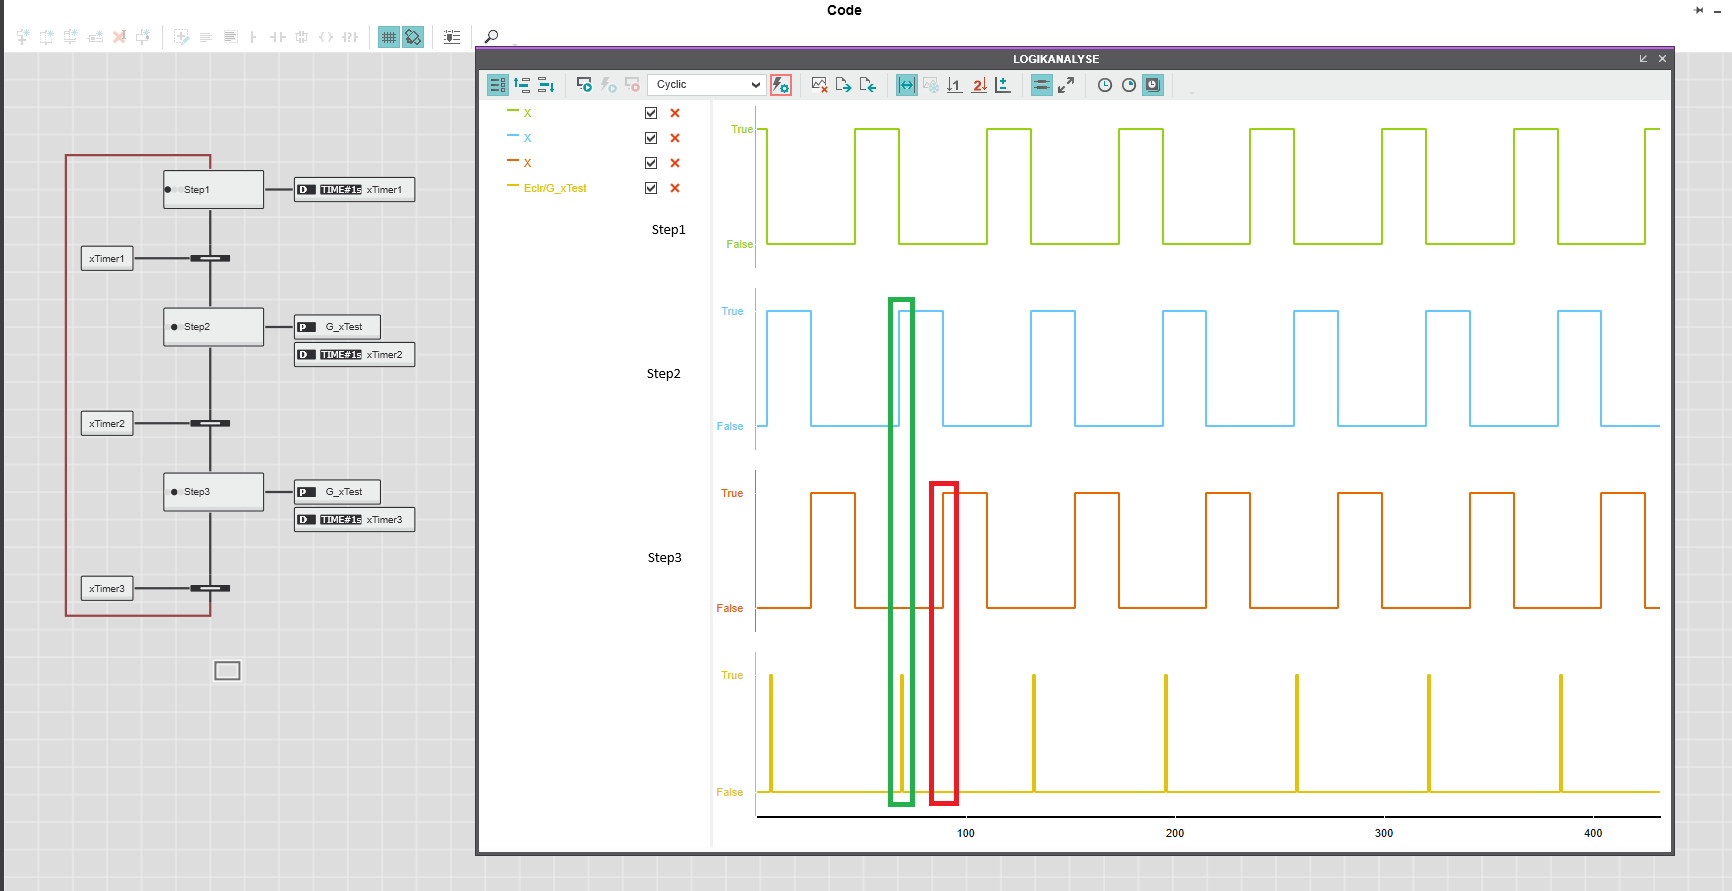Remove the blue X signal with red cross

675,138
